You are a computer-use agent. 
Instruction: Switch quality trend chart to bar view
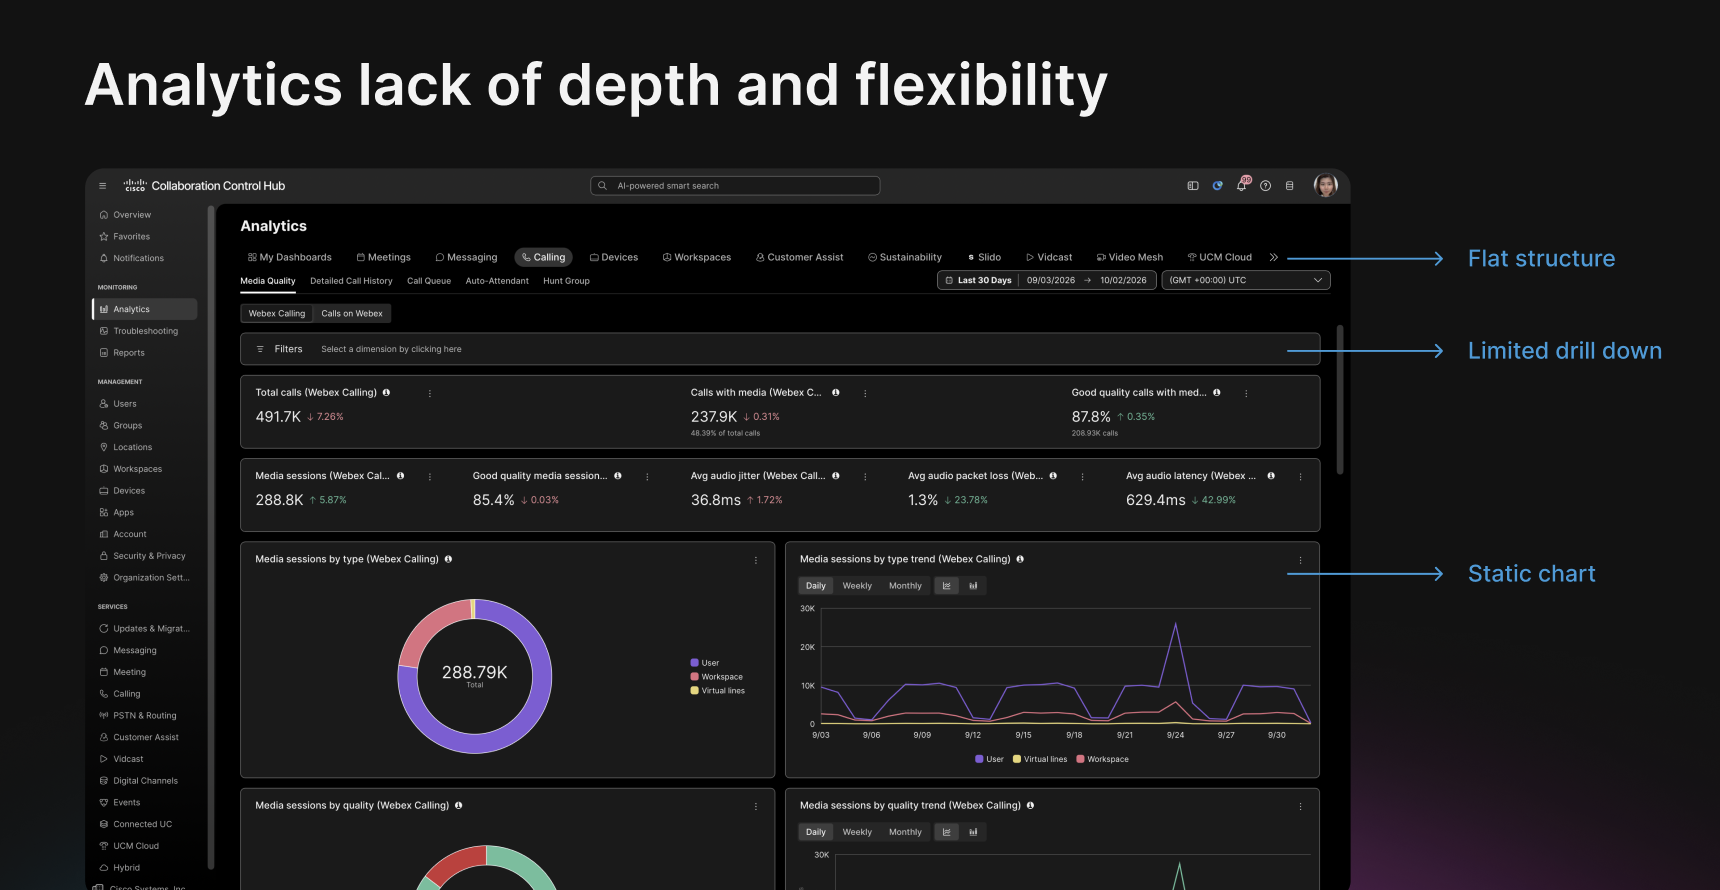point(973,832)
